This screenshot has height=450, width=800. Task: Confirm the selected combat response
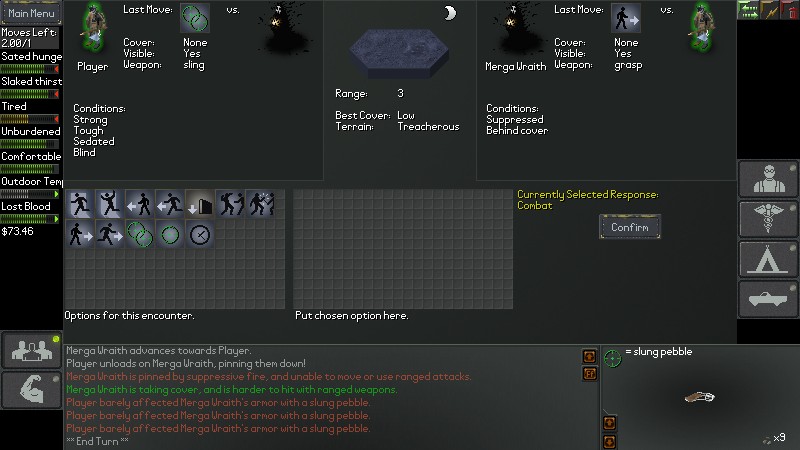[x=630, y=227]
